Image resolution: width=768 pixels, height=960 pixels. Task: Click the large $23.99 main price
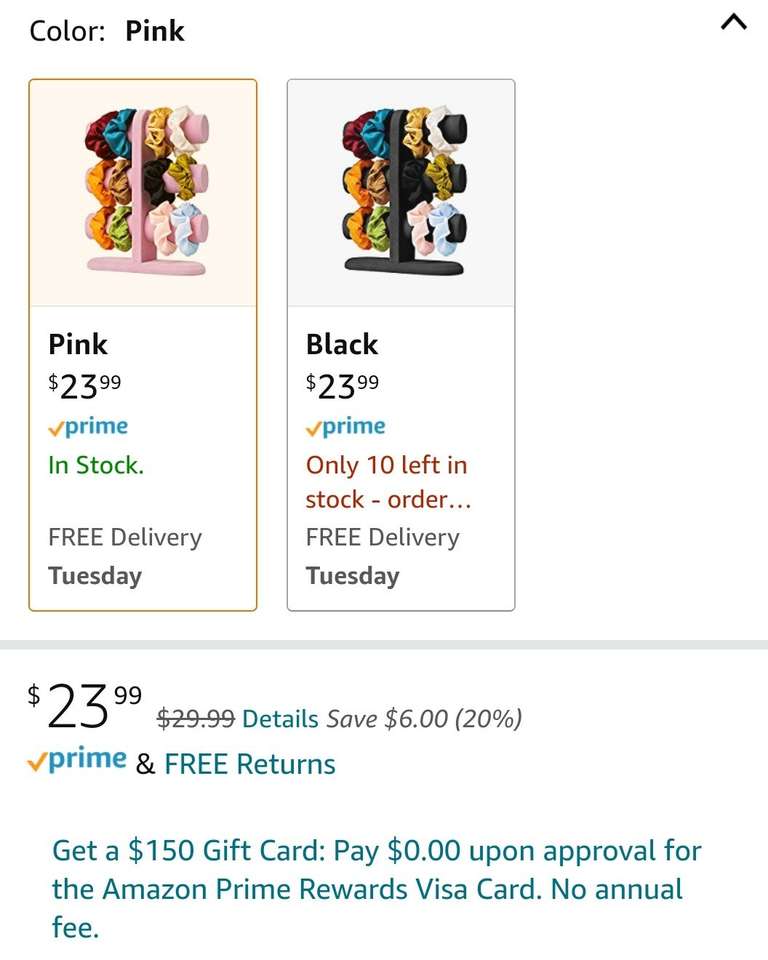[84, 704]
